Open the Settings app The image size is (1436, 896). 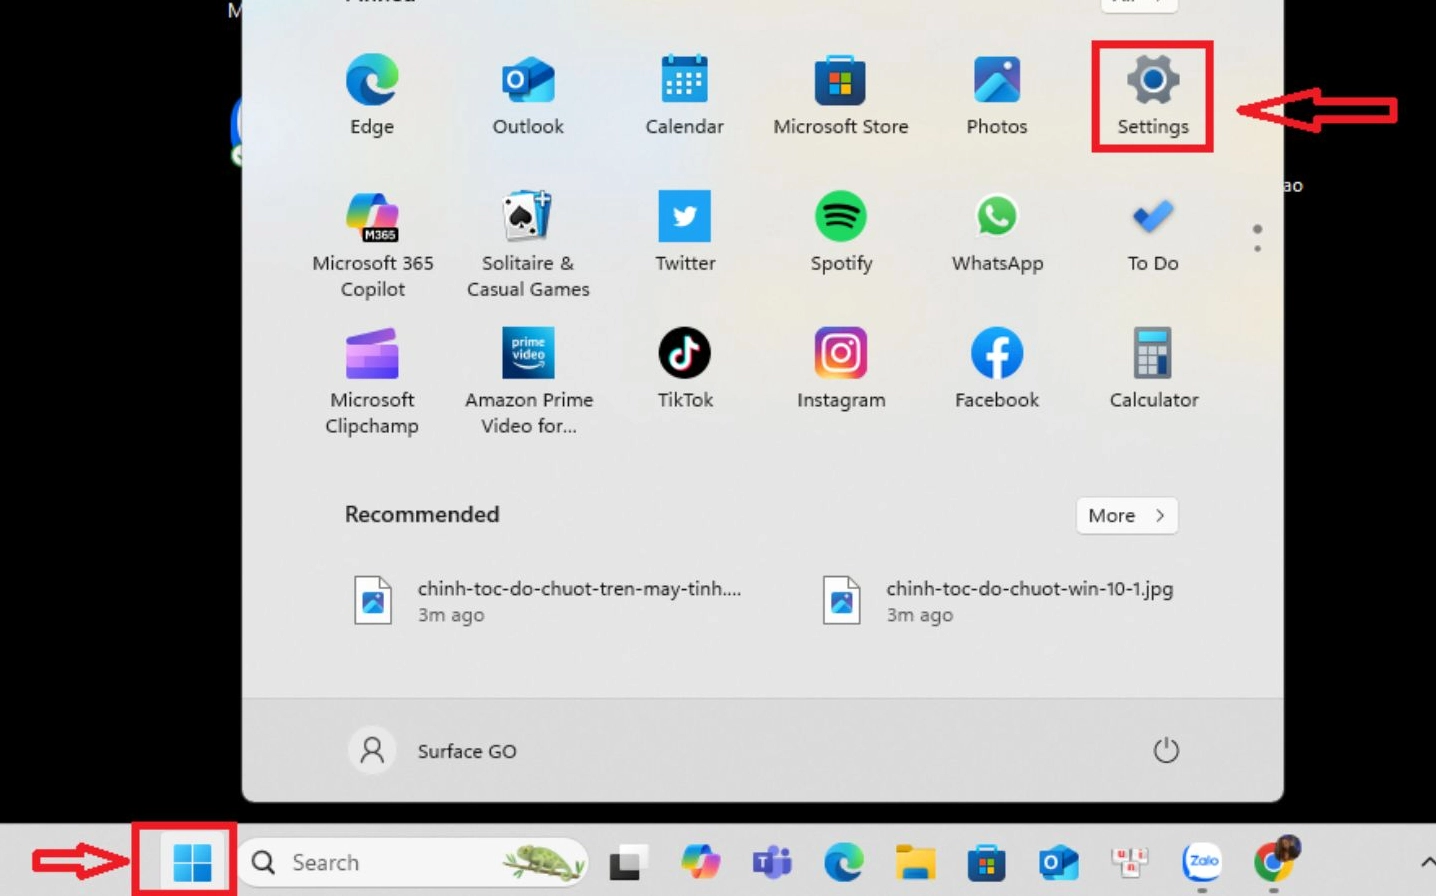[1152, 93]
